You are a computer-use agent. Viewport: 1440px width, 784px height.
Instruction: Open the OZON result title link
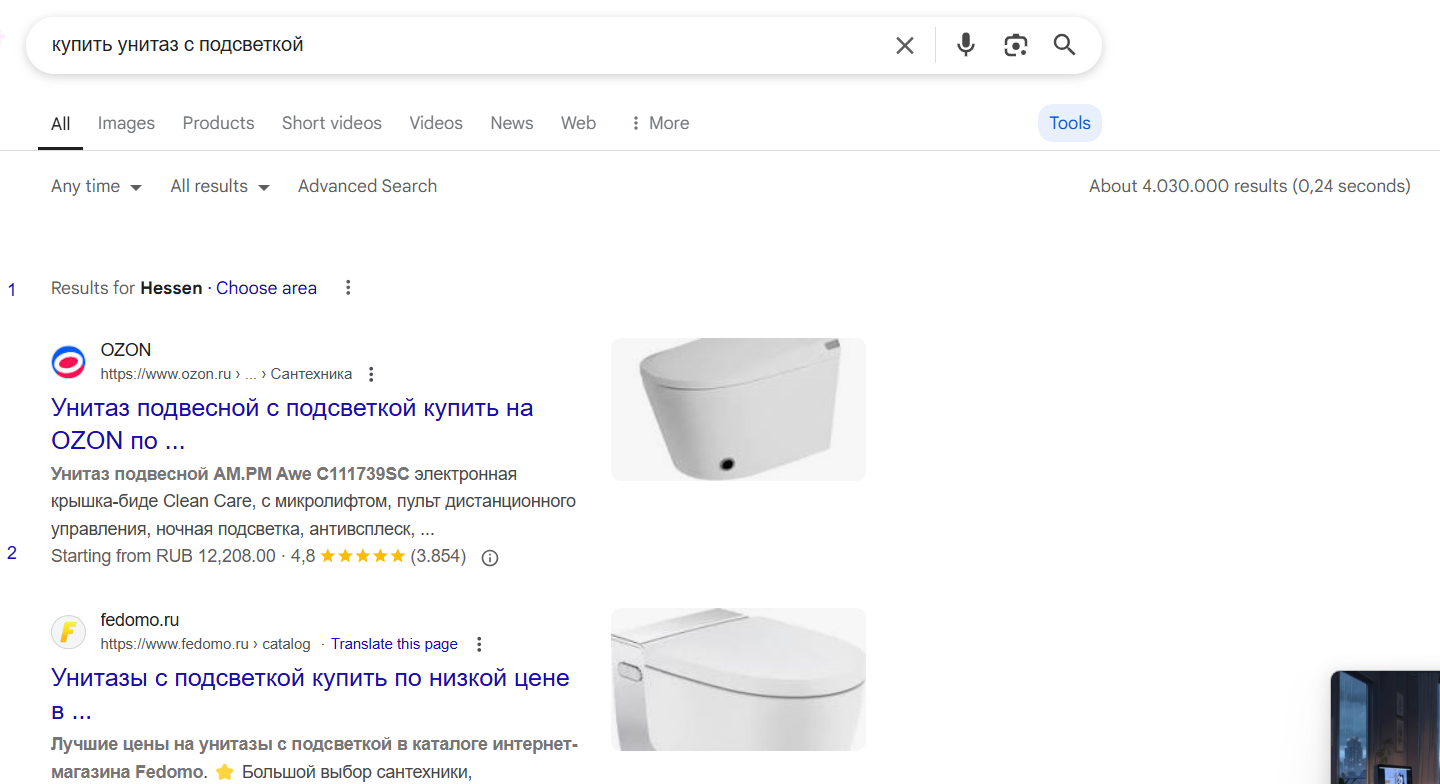tap(292, 424)
